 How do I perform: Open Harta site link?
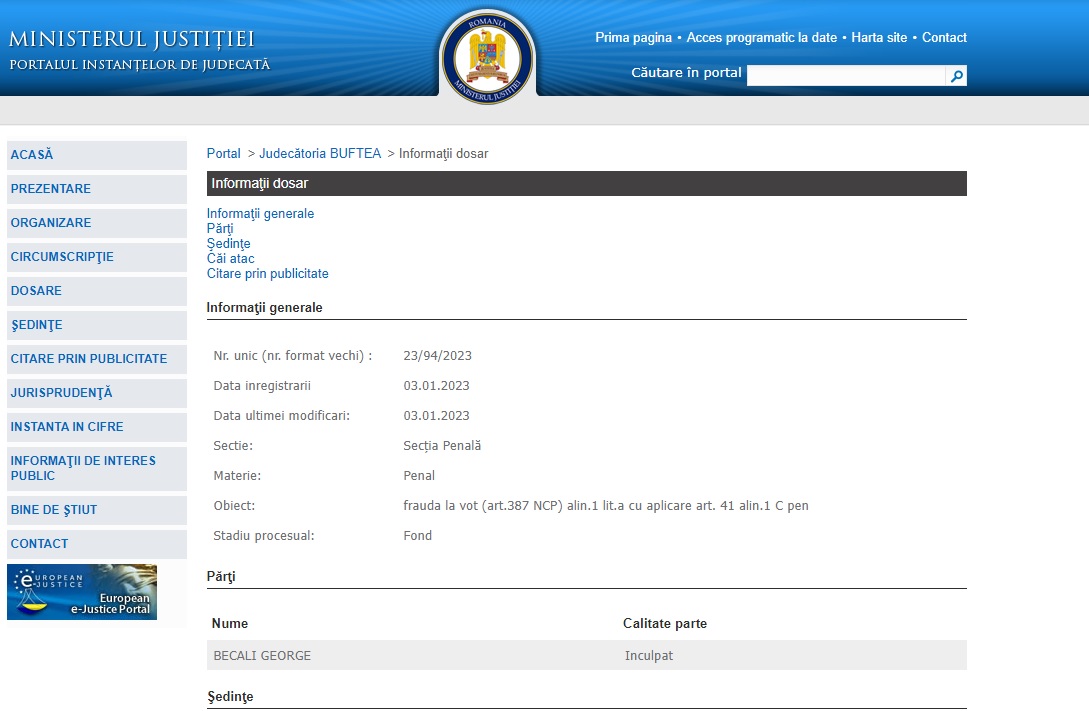tap(879, 37)
